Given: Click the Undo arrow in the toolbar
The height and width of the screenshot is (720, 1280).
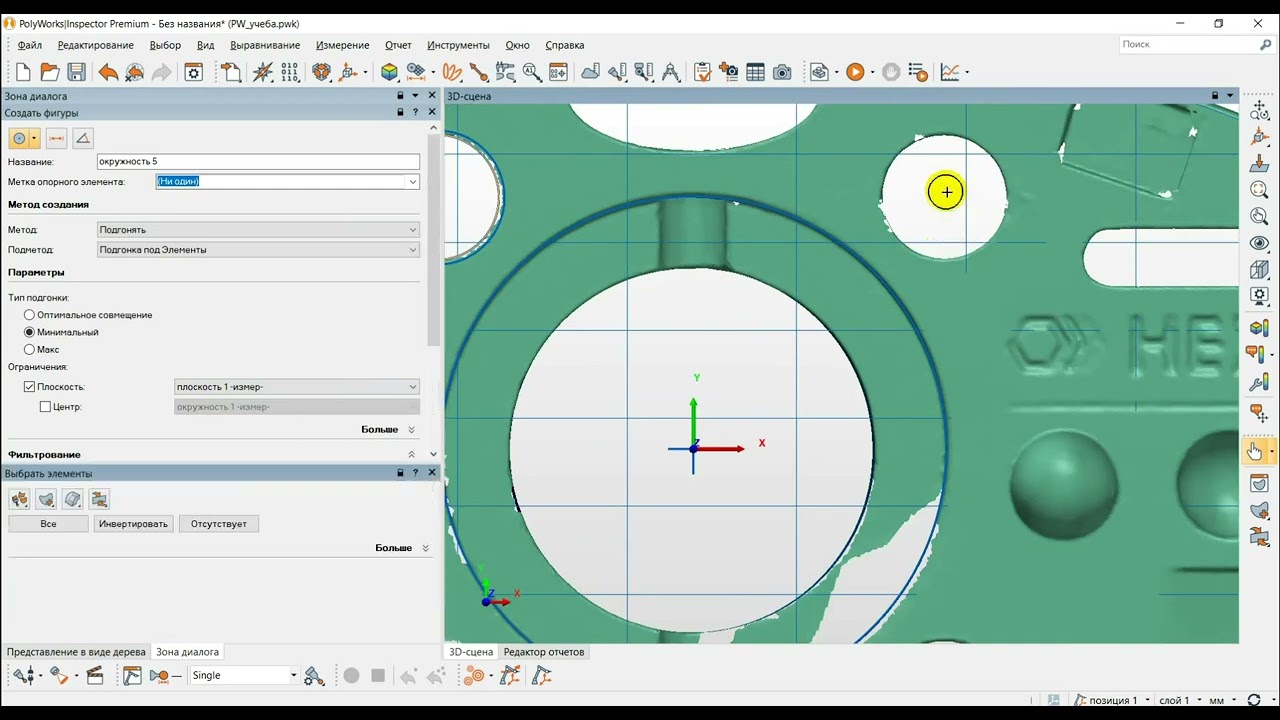Looking at the screenshot, I should click(x=108, y=72).
